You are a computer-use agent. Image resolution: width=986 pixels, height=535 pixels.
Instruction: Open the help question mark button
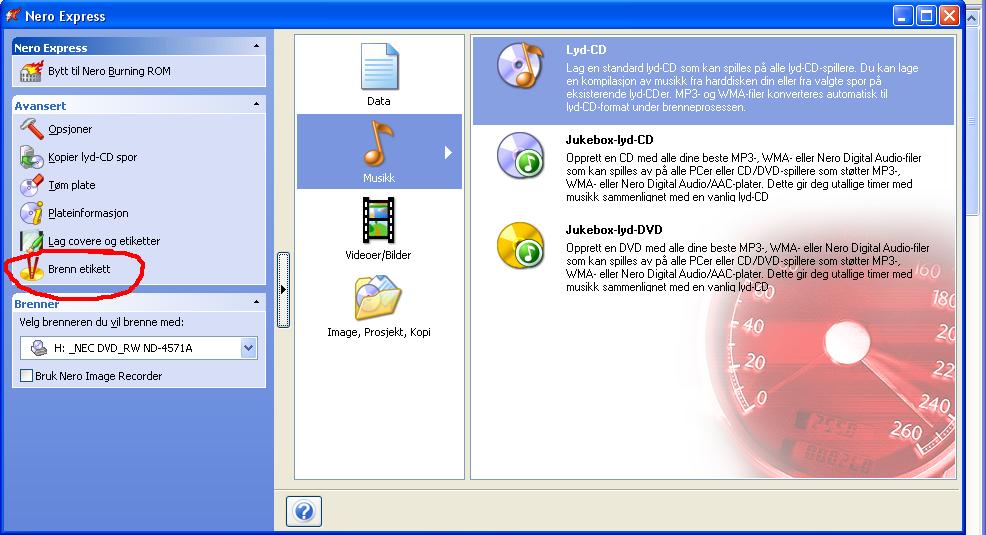click(304, 511)
